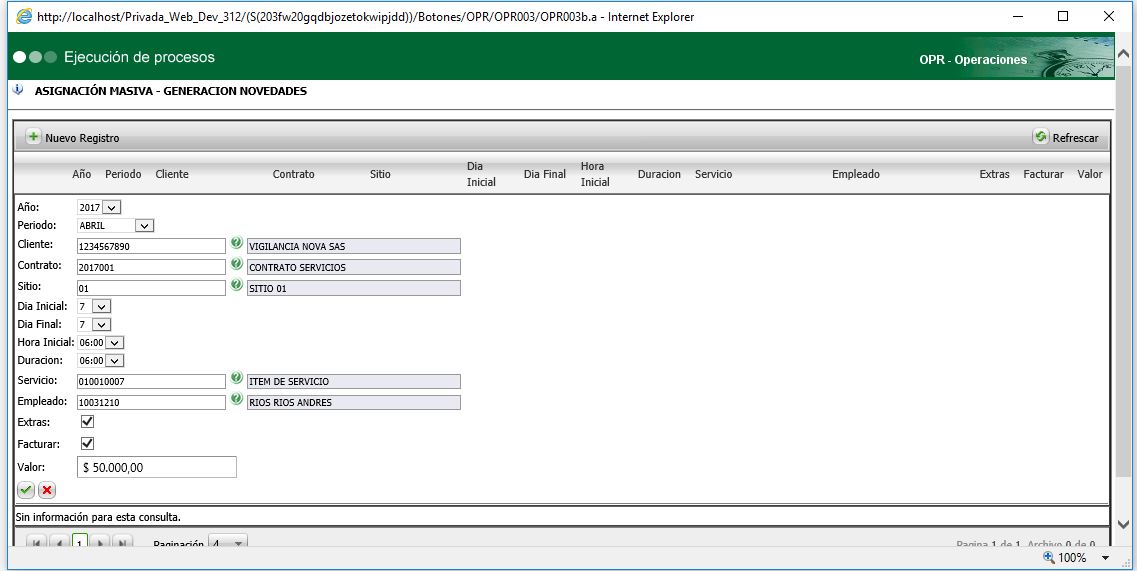The height and width of the screenshot is (571, 1137).
Task: Go to the next page pager icon
Action: (x=101, y=542)
